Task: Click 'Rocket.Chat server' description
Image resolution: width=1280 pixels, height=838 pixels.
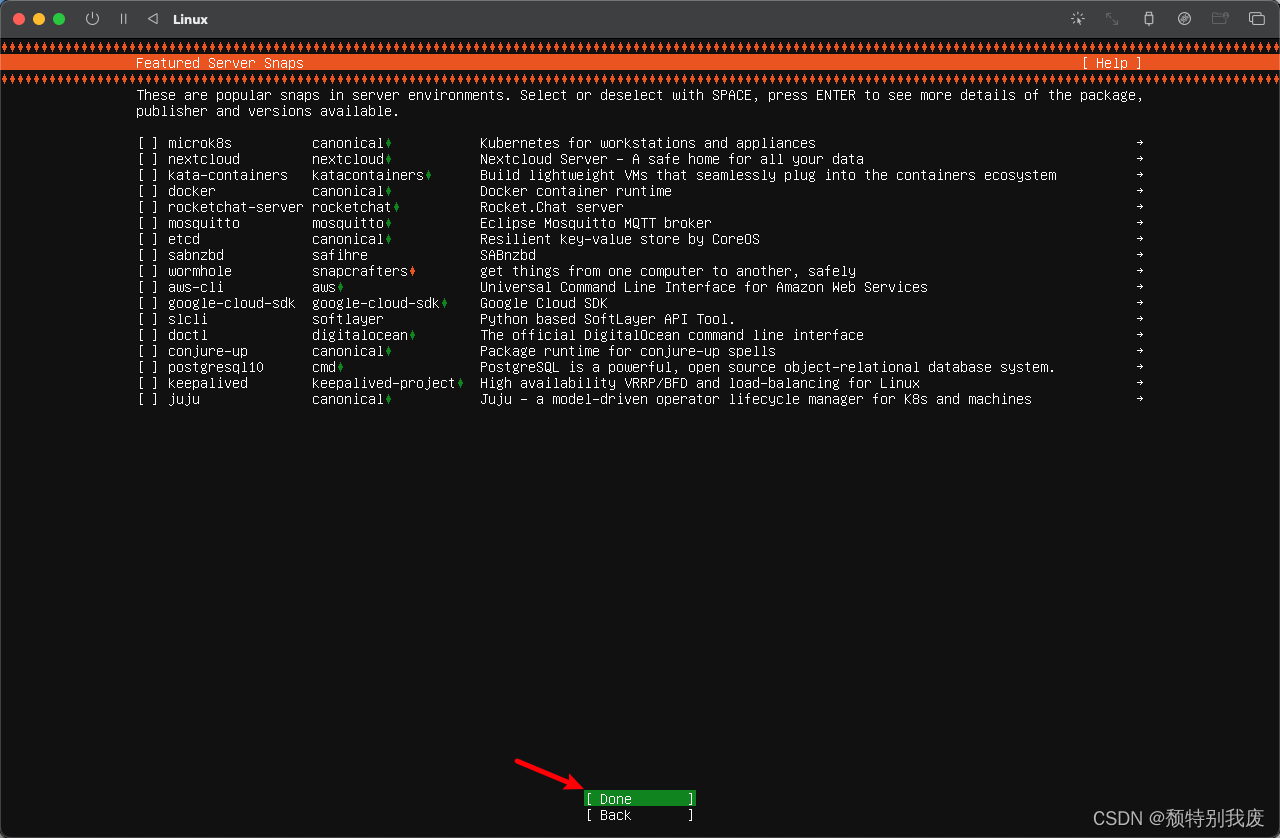Action: point(552,207)
